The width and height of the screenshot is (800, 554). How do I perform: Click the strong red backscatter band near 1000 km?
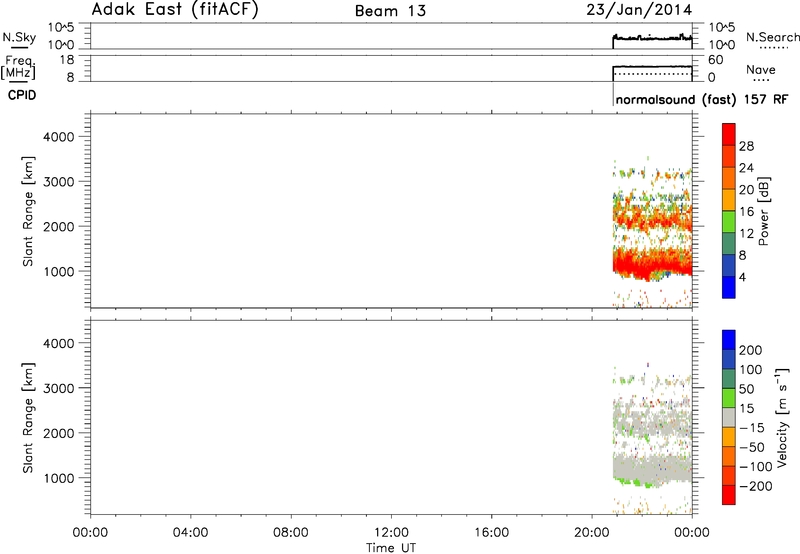tap(652, 264)
